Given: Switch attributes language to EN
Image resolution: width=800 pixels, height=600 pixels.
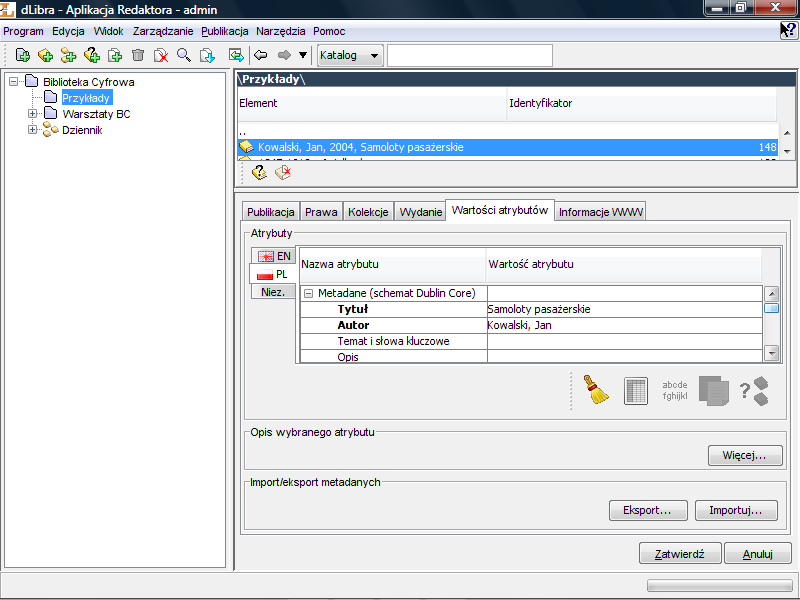Looking at the screenshot, I should tap(274, 256).
